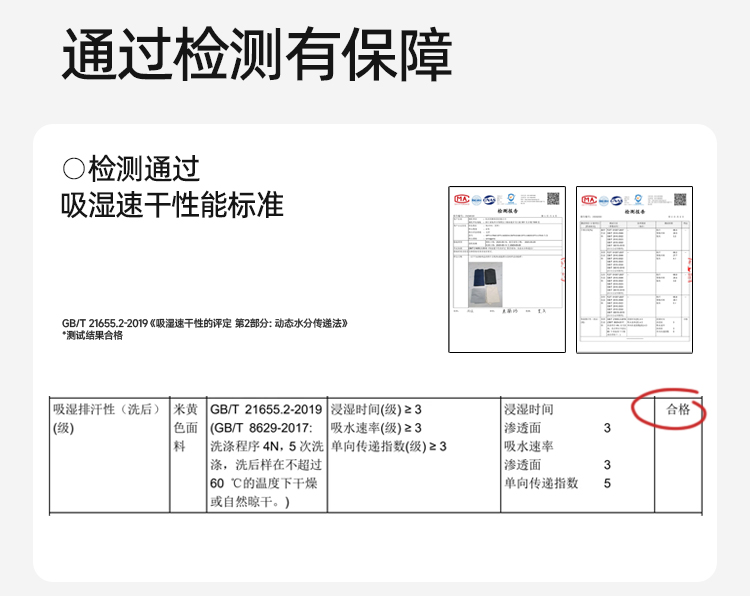
Task: Click the 吸湿速干性能标准 title
Action: coord(173,205)
